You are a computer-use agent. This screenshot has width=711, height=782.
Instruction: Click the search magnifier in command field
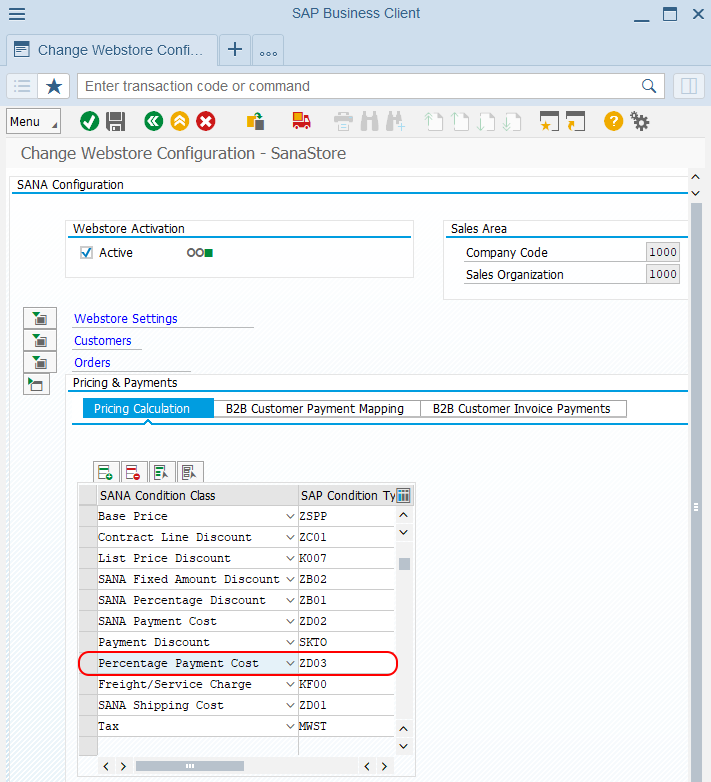pyautogui.click(x=649, y=86)
